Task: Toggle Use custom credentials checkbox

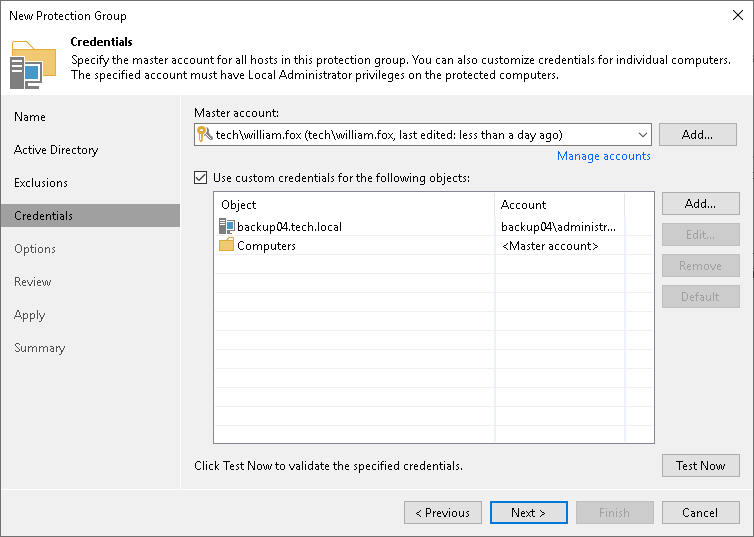Action: [201, 177]
